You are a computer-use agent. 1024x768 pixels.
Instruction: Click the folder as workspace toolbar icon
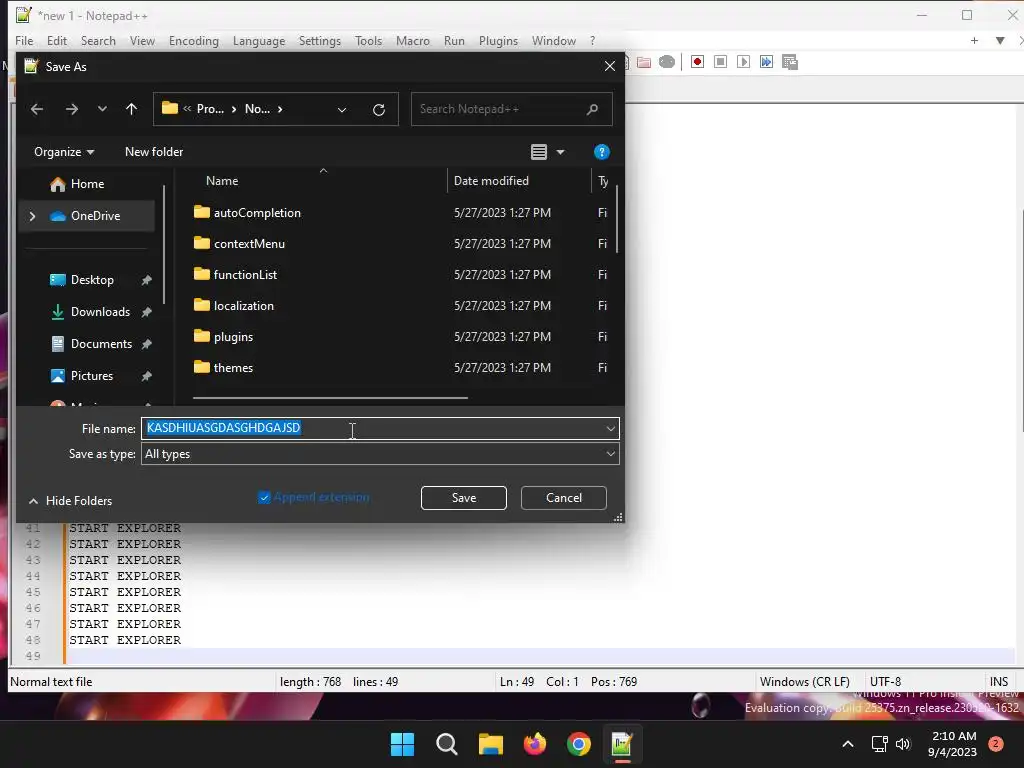click(x=644, y=62)
